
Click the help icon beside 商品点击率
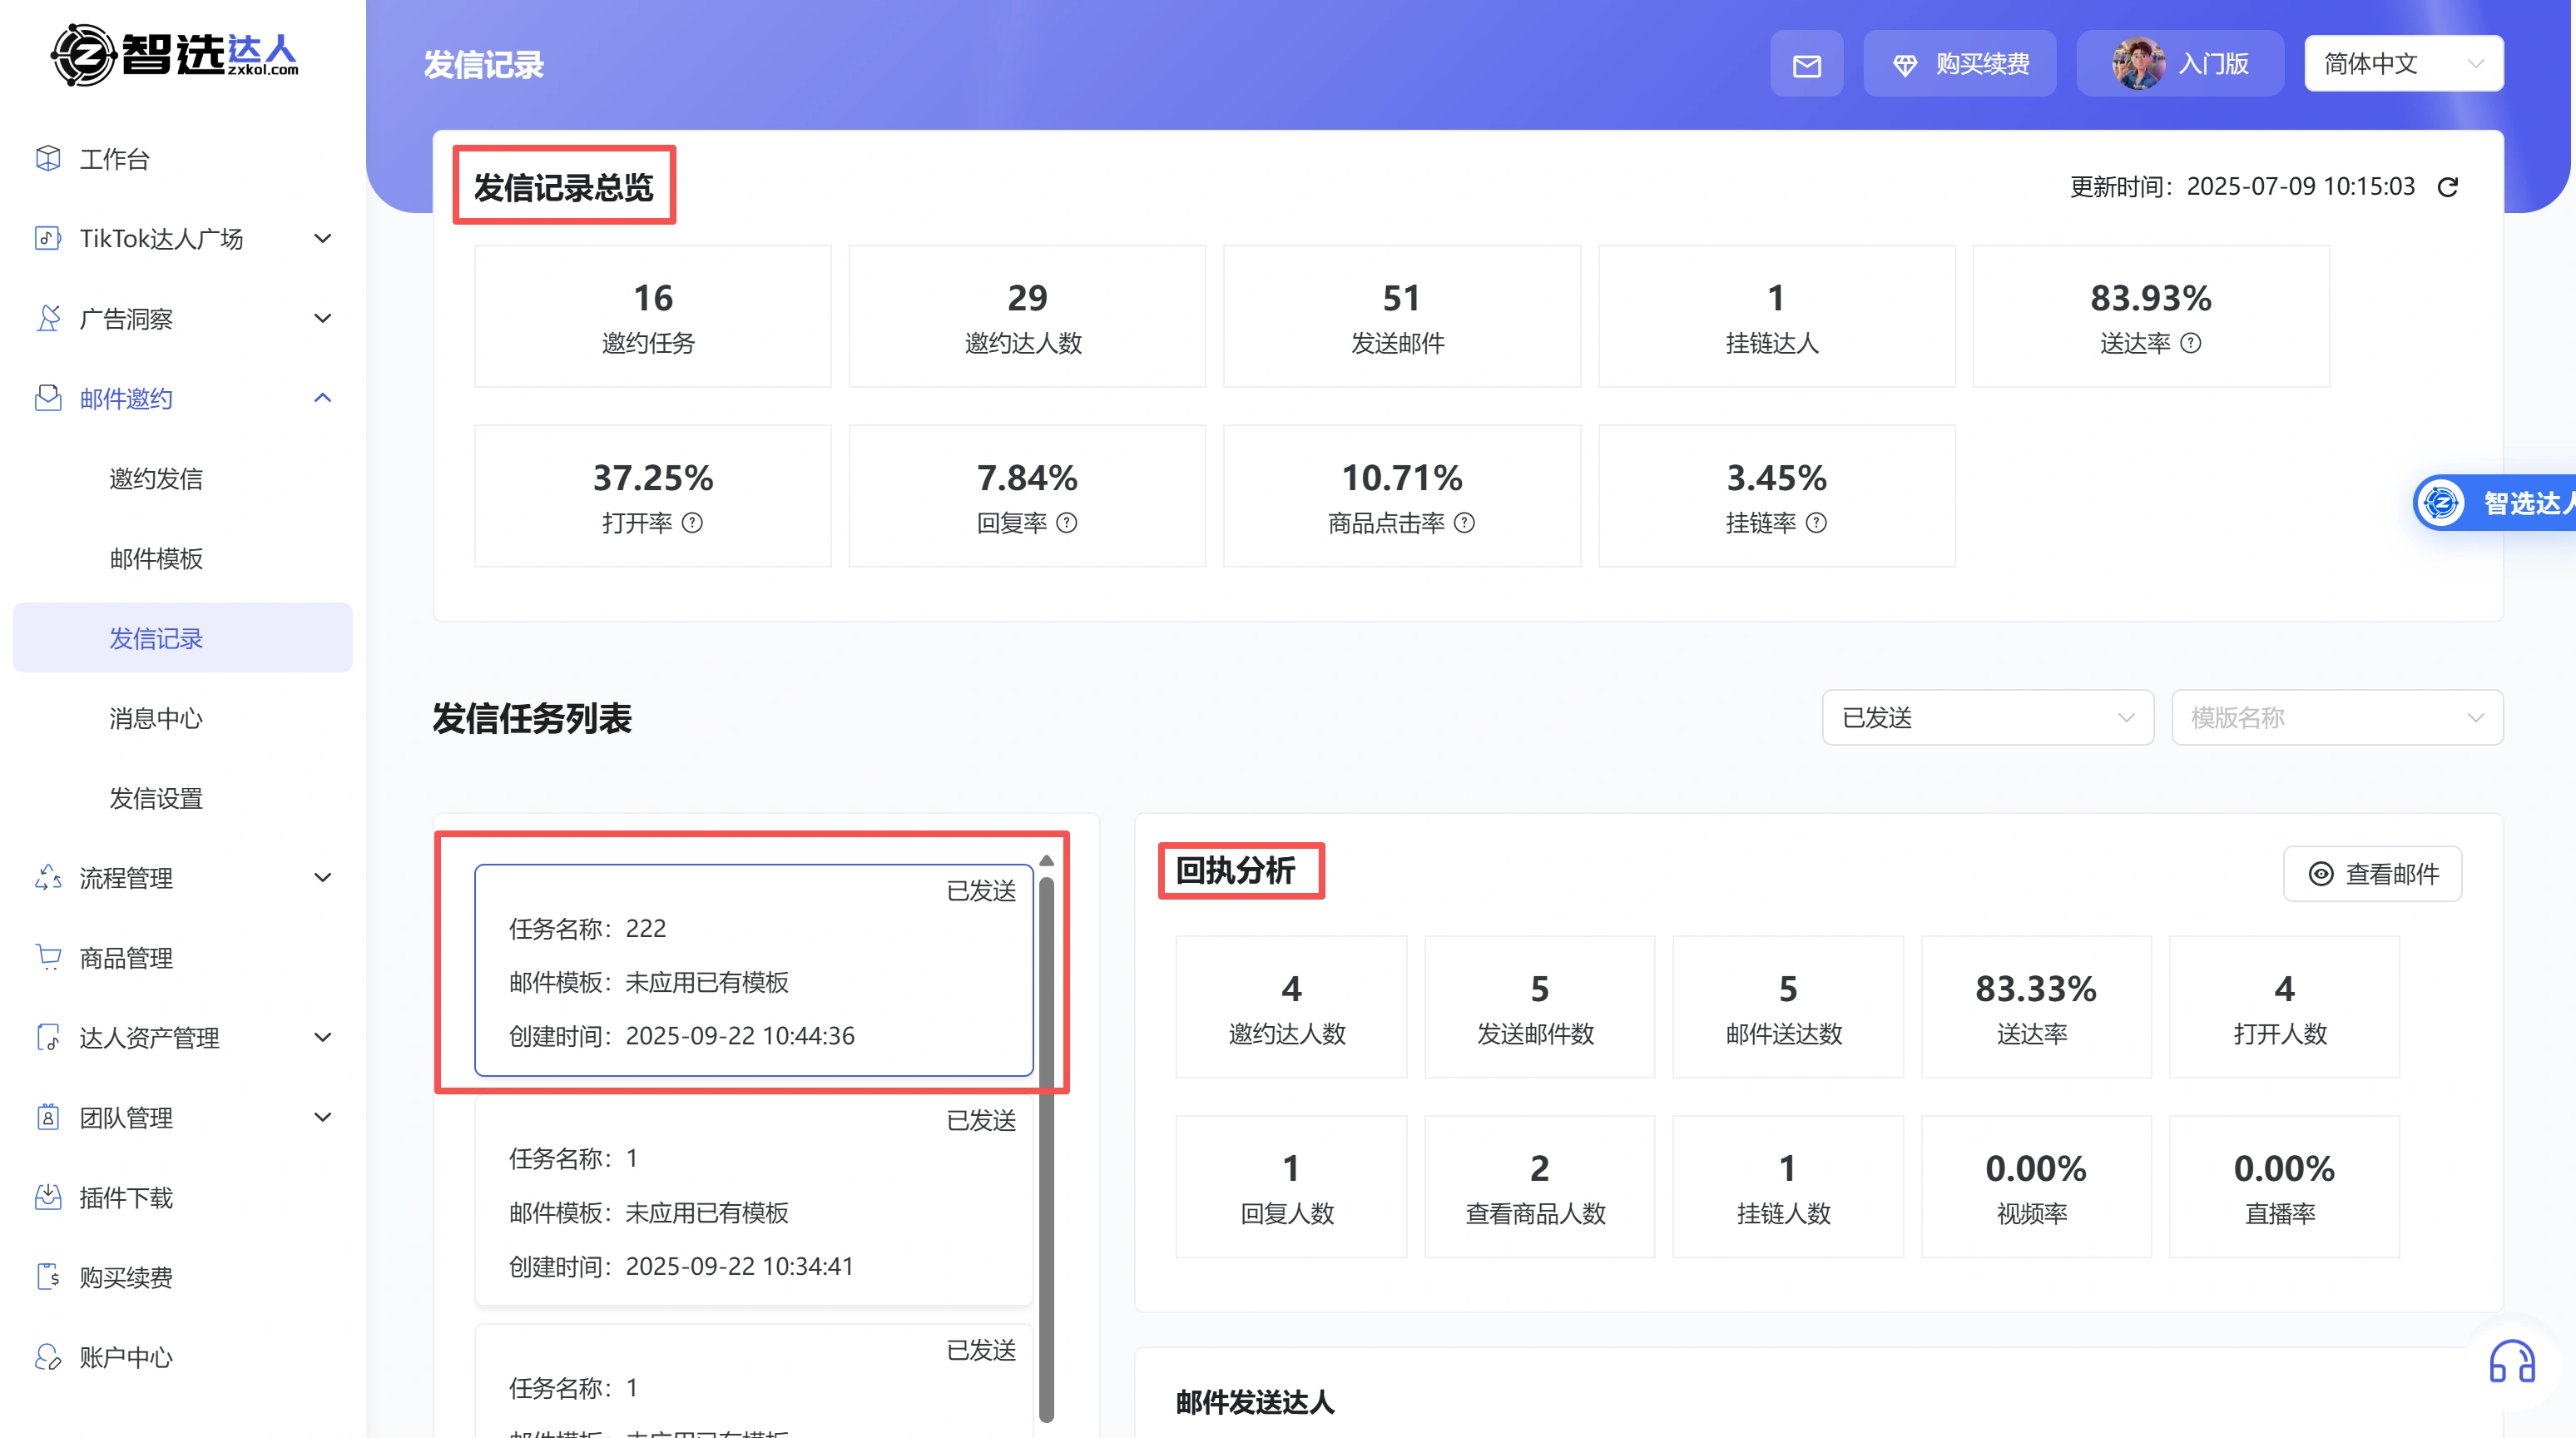coord(1464,523)
